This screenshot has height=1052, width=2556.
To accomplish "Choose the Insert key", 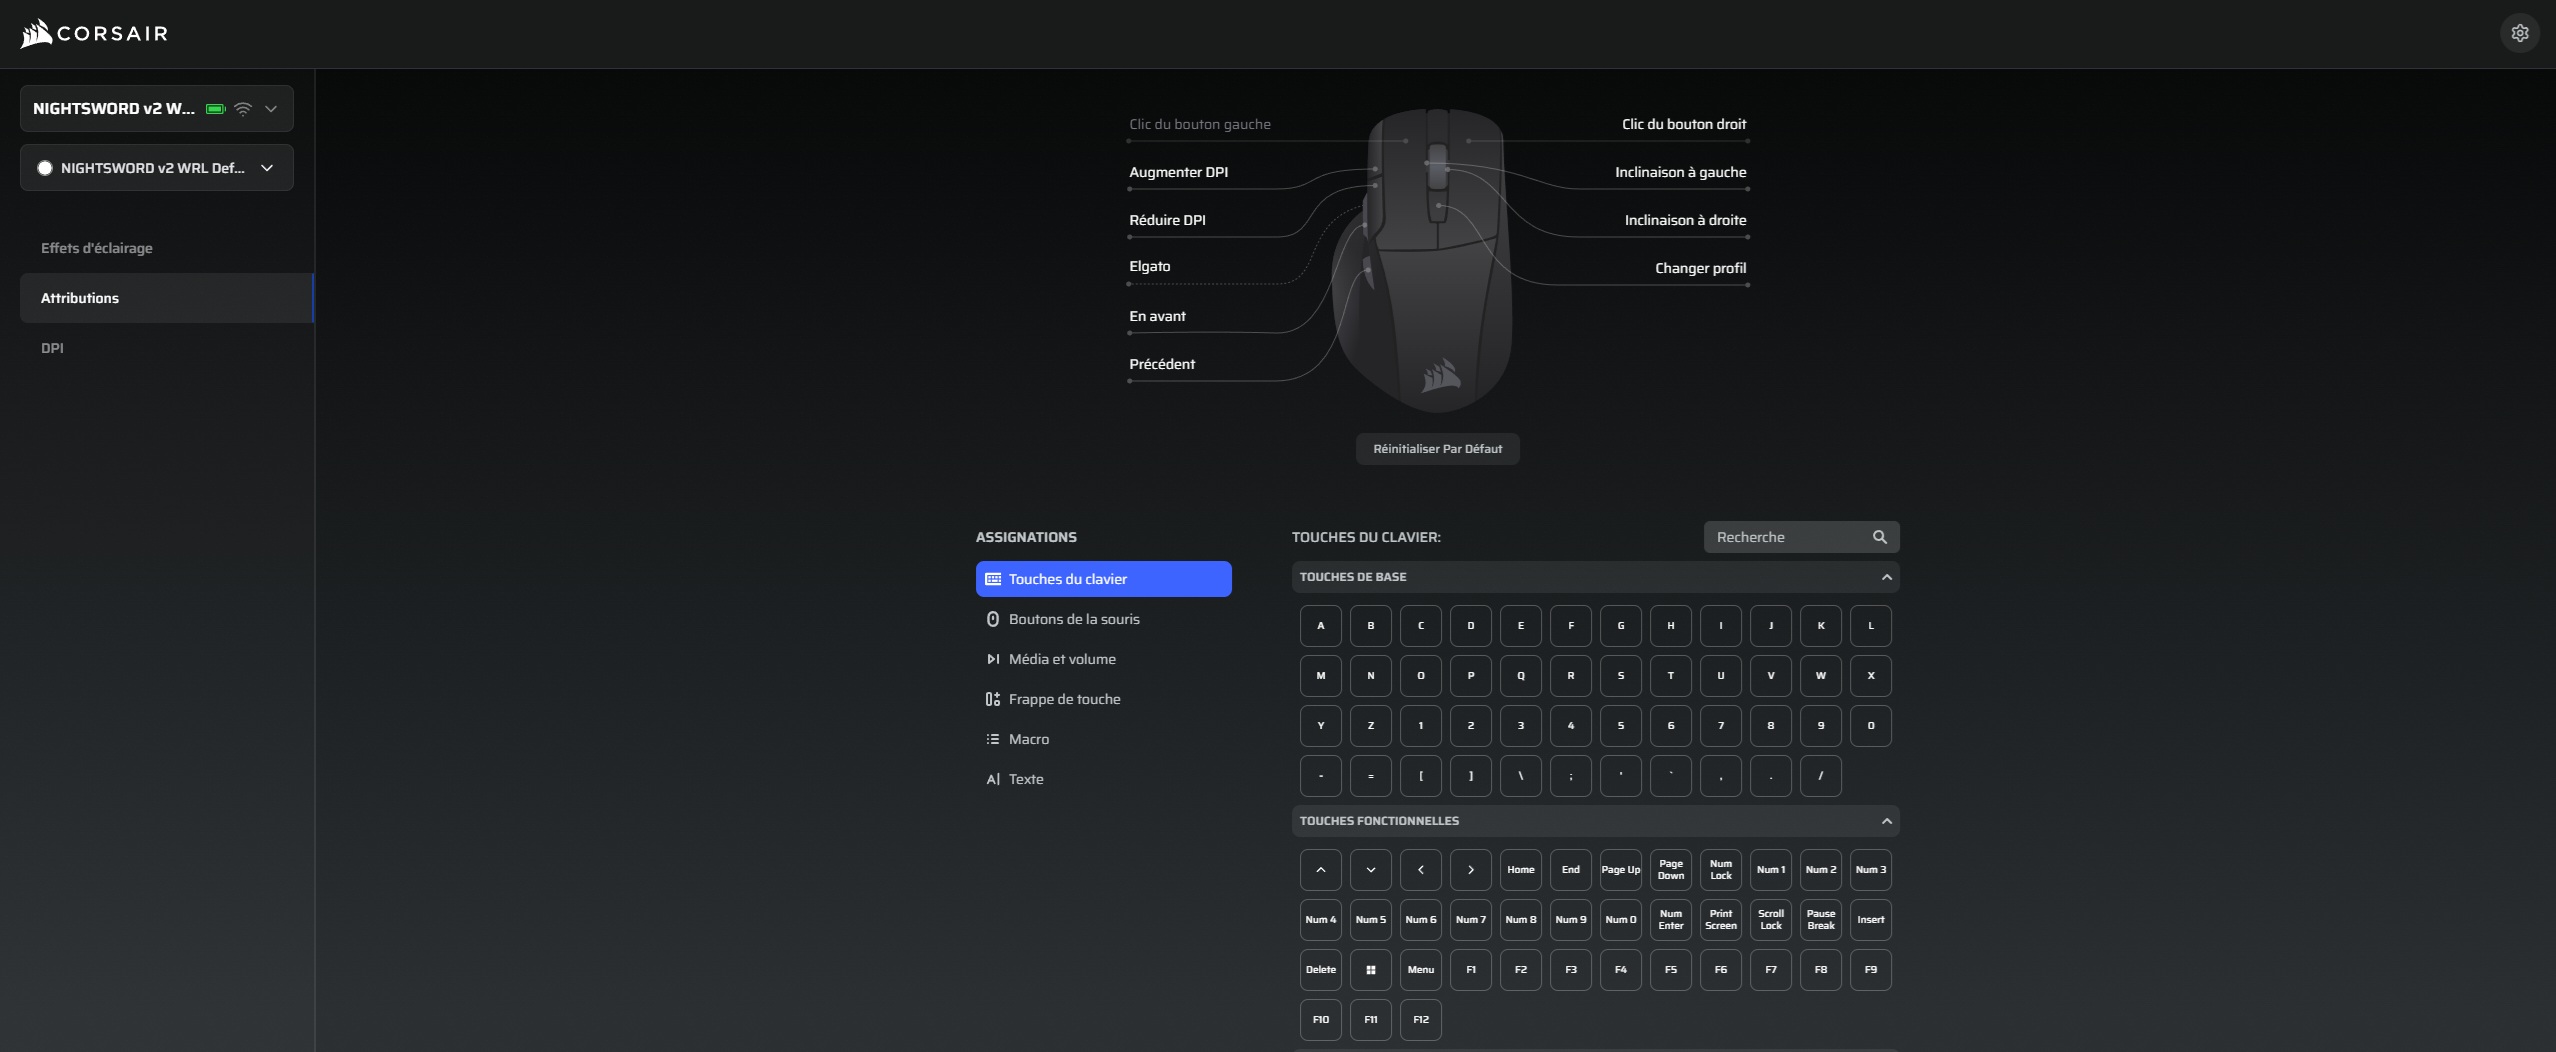I will coord(1871,920).
